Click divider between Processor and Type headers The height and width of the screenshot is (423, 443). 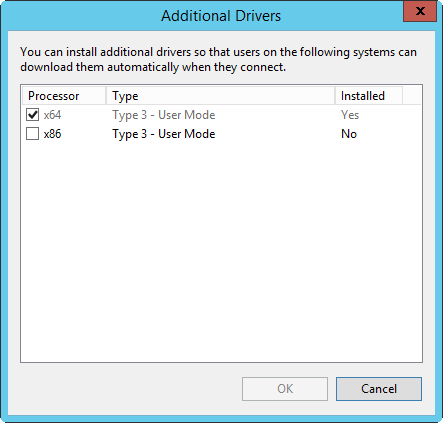pos(106,96)
